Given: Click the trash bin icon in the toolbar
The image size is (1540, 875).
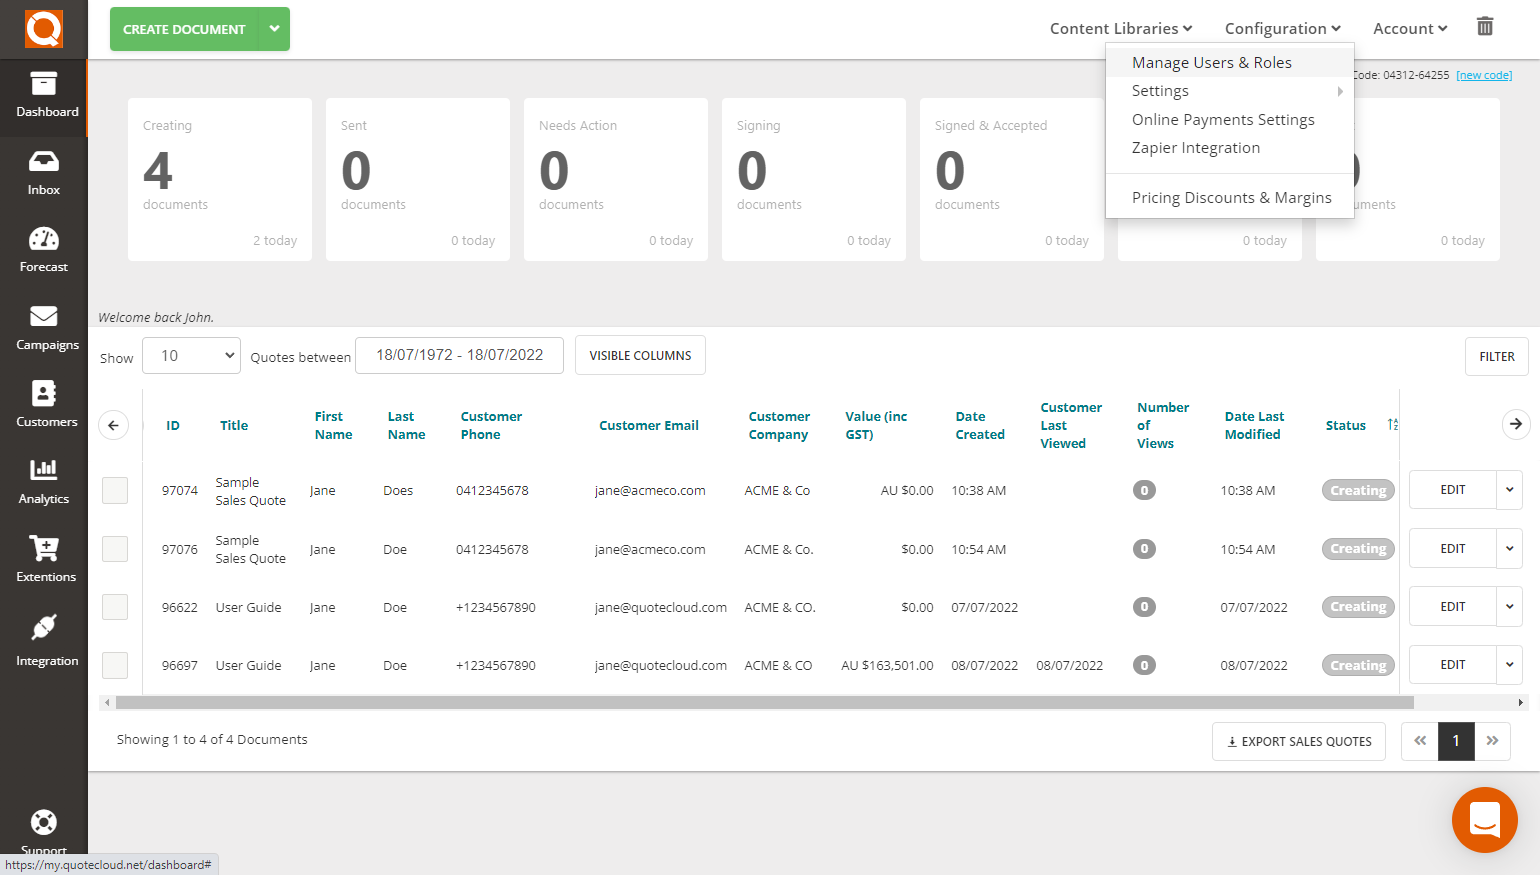Looking at the screenshot, I should click(1484, 27).
